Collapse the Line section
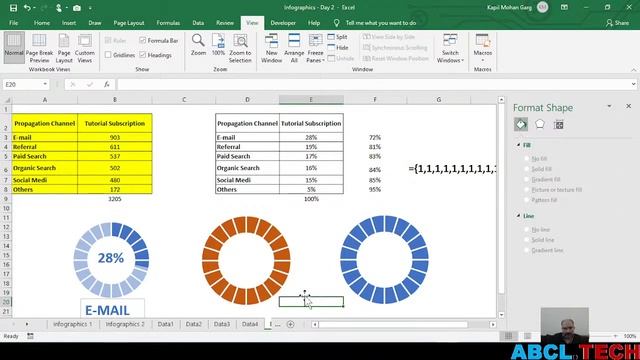640x360 pixels. [x=518, y=216]
